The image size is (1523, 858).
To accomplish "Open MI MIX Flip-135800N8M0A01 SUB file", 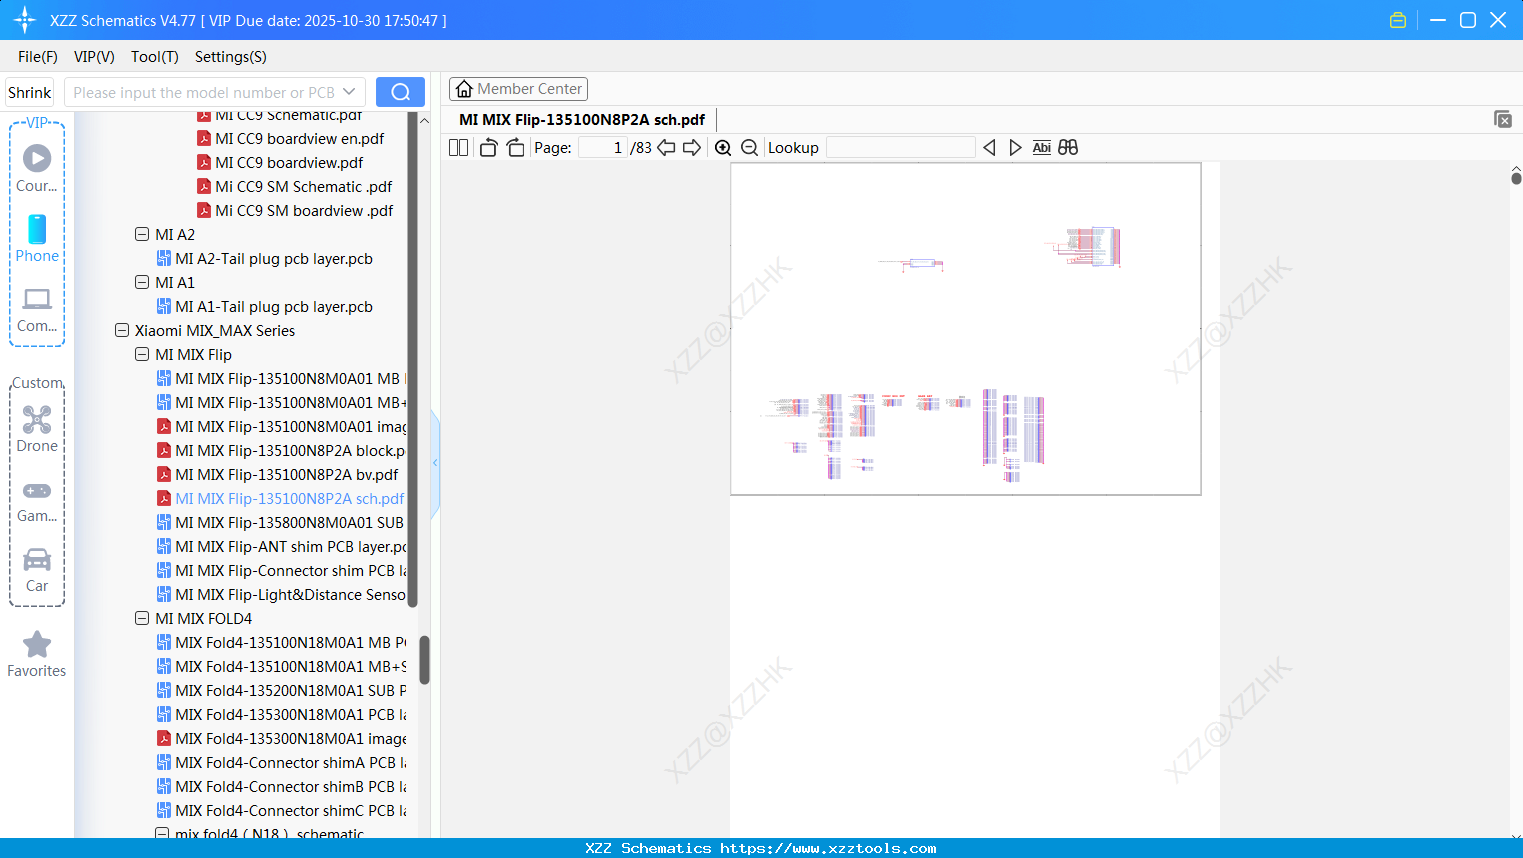I will [x=281, y=522].
